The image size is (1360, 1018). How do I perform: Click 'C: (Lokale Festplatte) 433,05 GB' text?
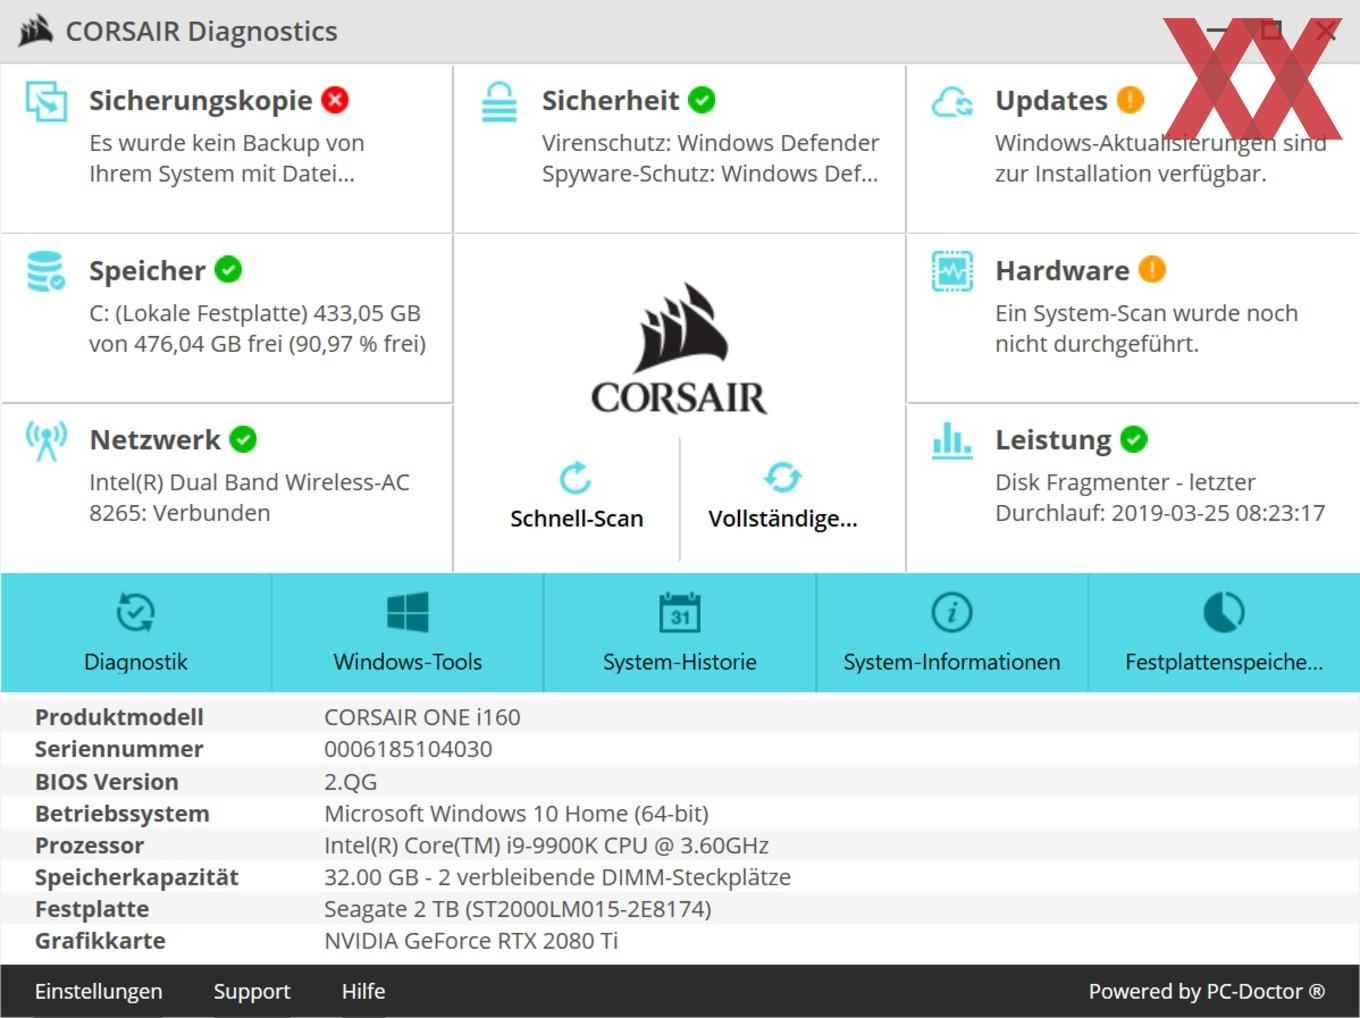pyautogui.click(x=255, y=313)
